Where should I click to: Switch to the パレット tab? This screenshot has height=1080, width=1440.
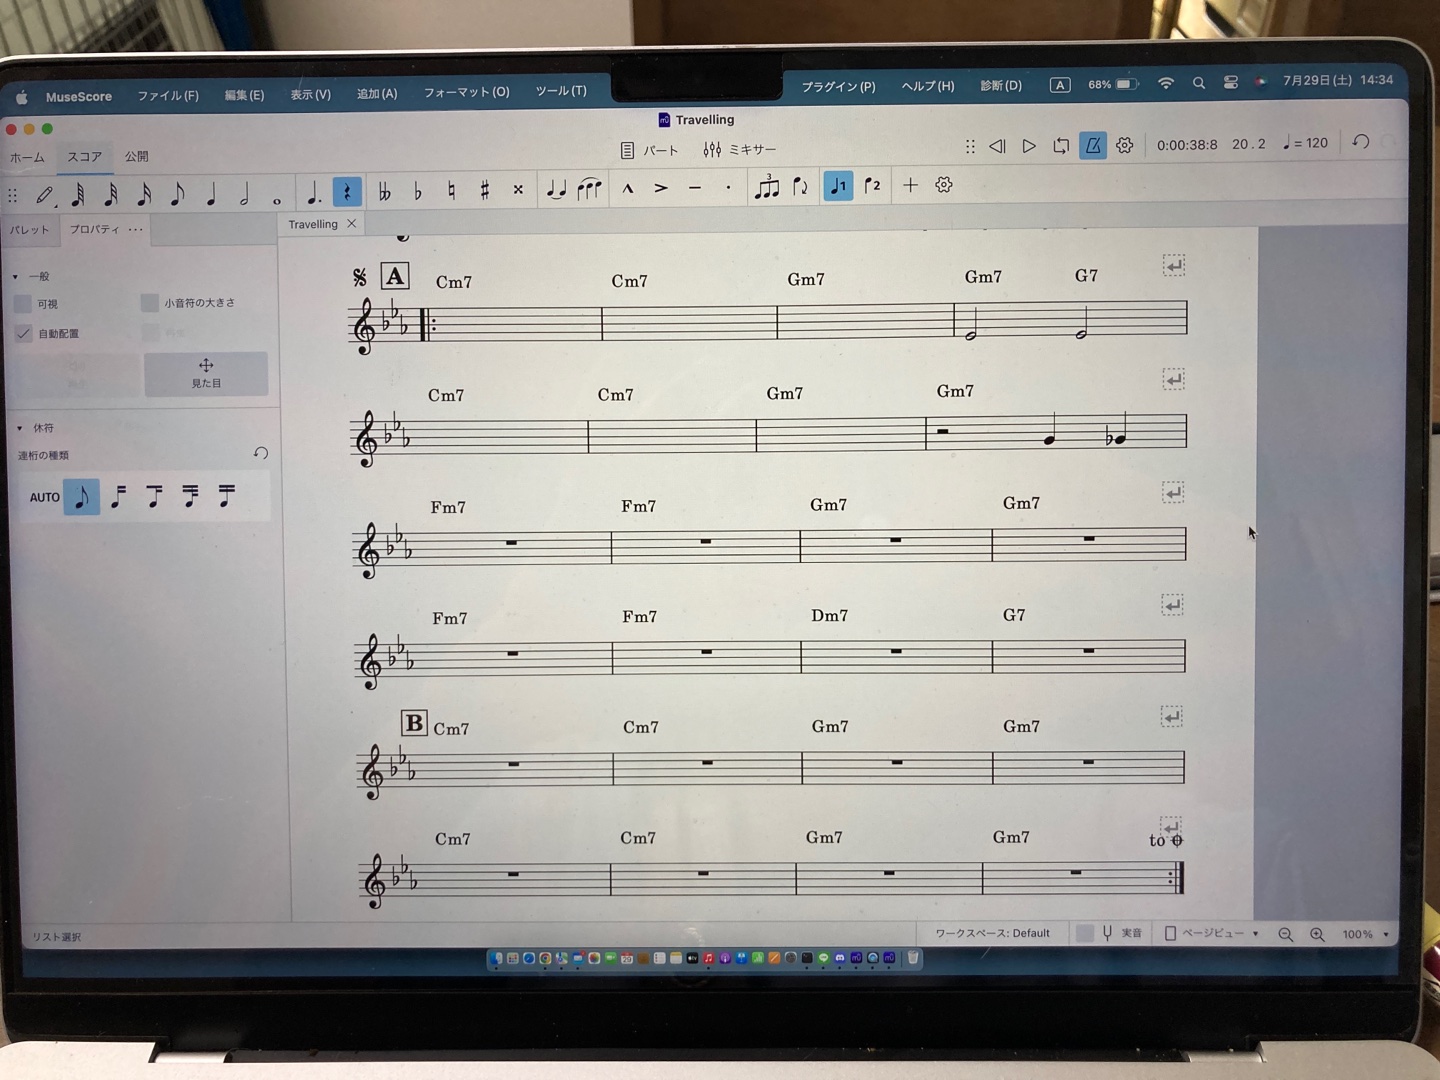pos(29,230)
